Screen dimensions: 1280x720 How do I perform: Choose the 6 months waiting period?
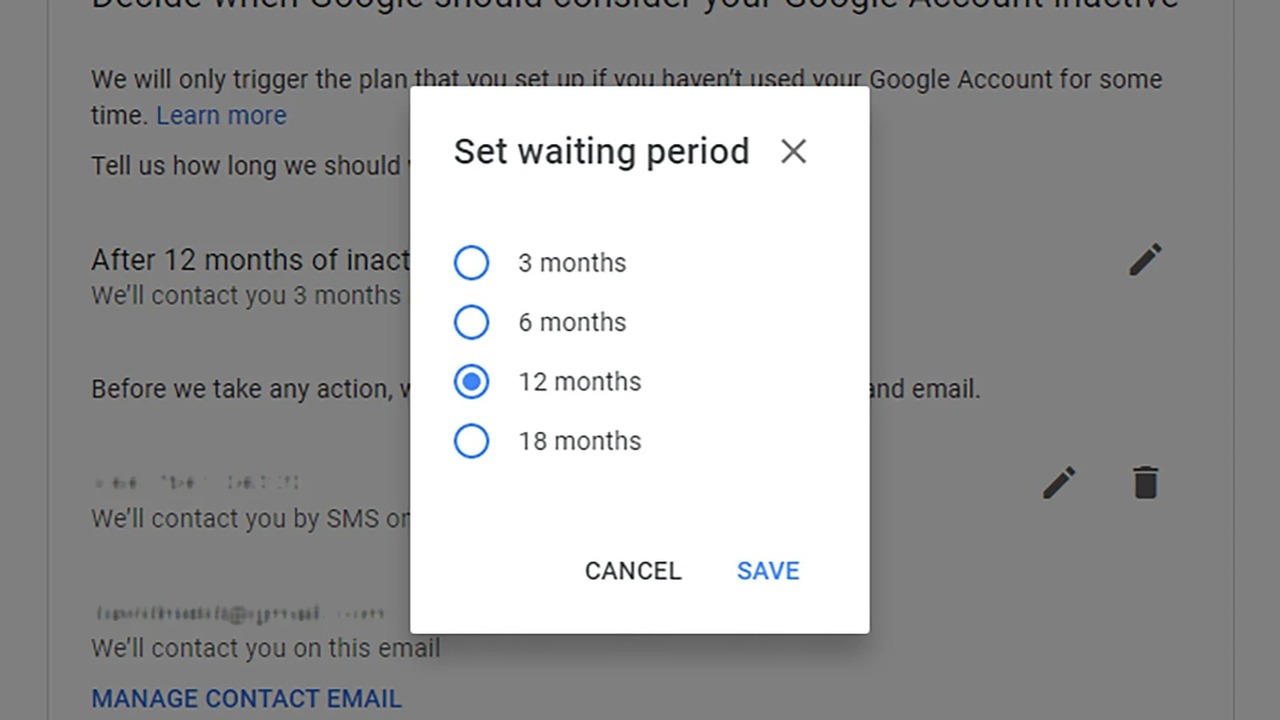471,322
